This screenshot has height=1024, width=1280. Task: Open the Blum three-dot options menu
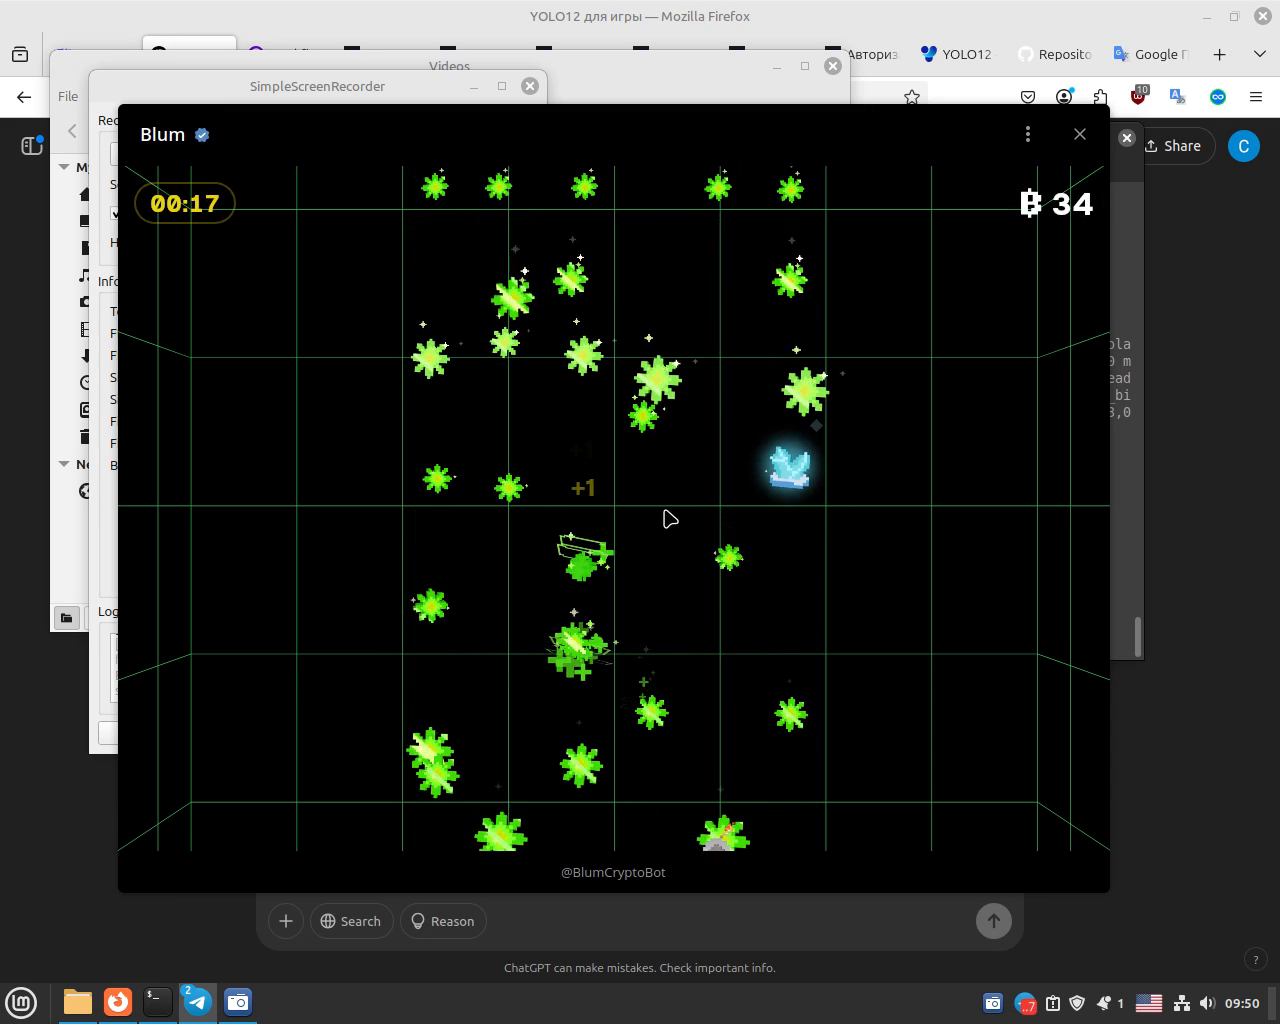coord(1028,134)
